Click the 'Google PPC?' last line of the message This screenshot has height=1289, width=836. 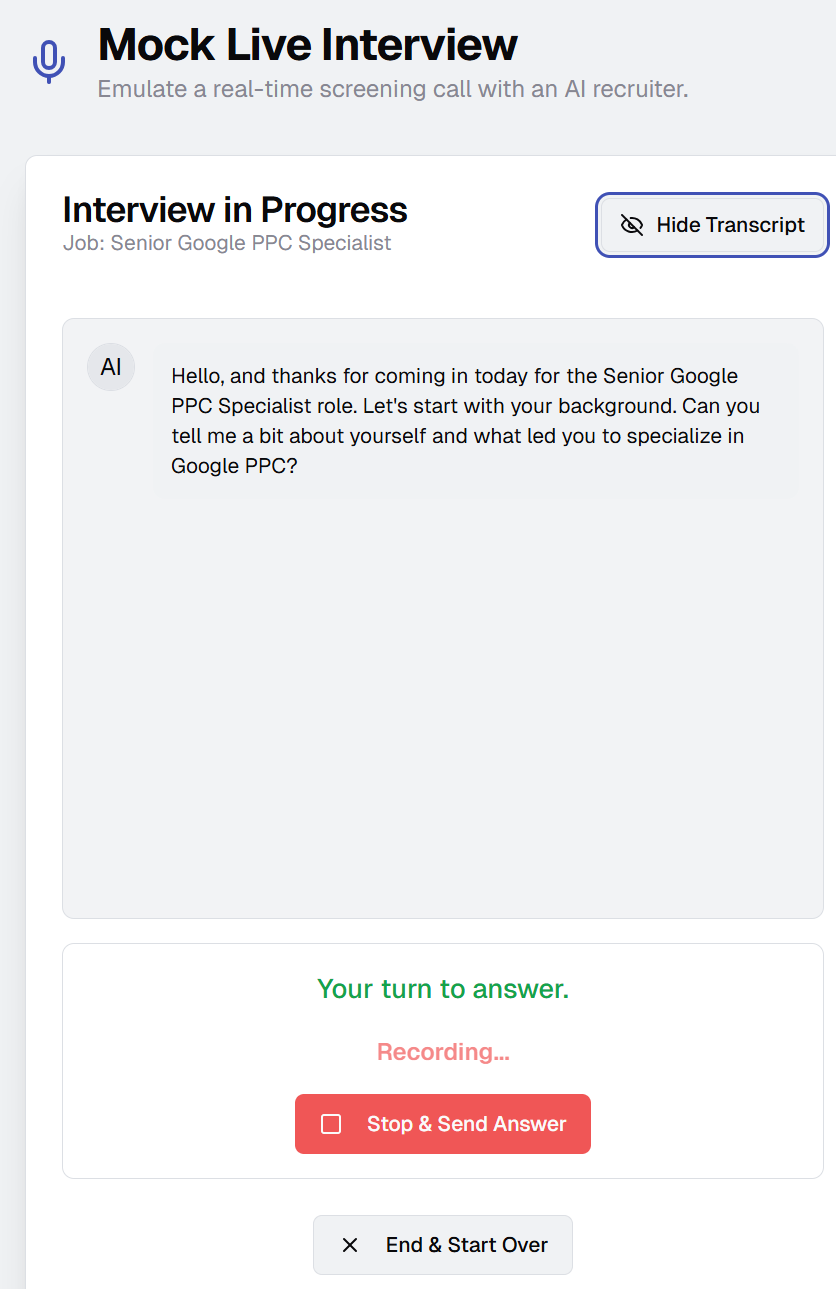[234, 466]
